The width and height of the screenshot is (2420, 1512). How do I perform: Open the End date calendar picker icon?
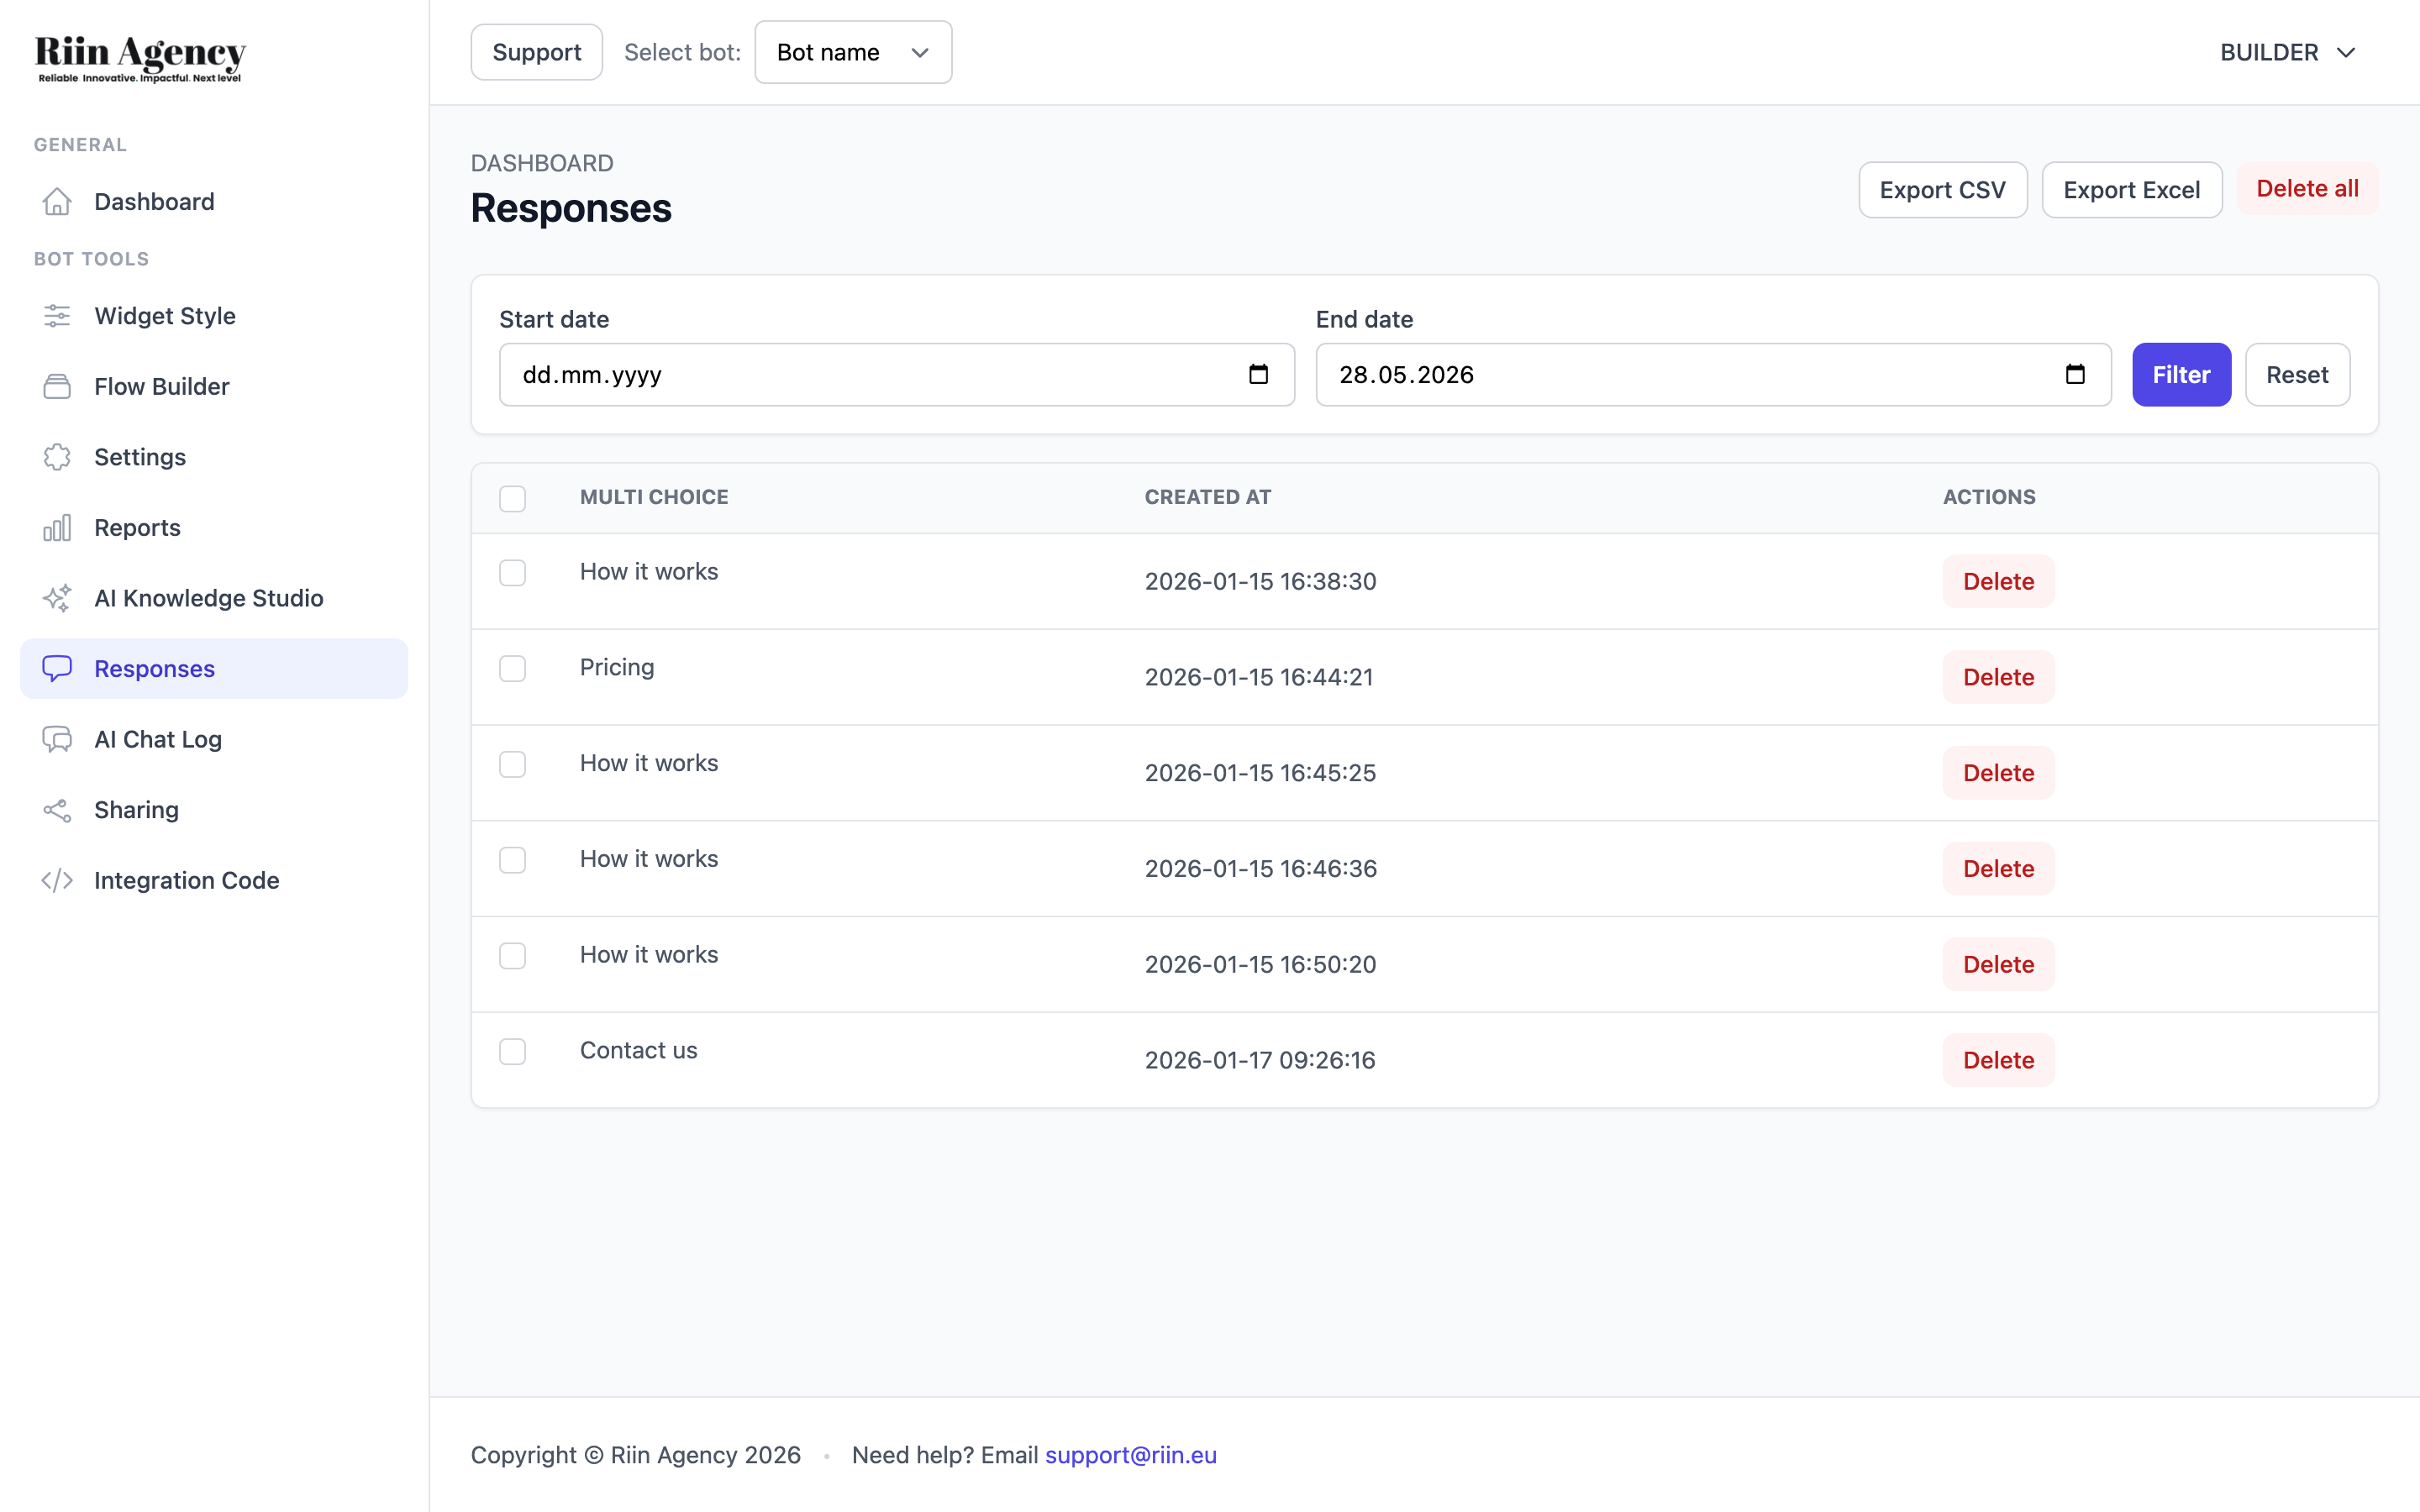[2075, 374]
